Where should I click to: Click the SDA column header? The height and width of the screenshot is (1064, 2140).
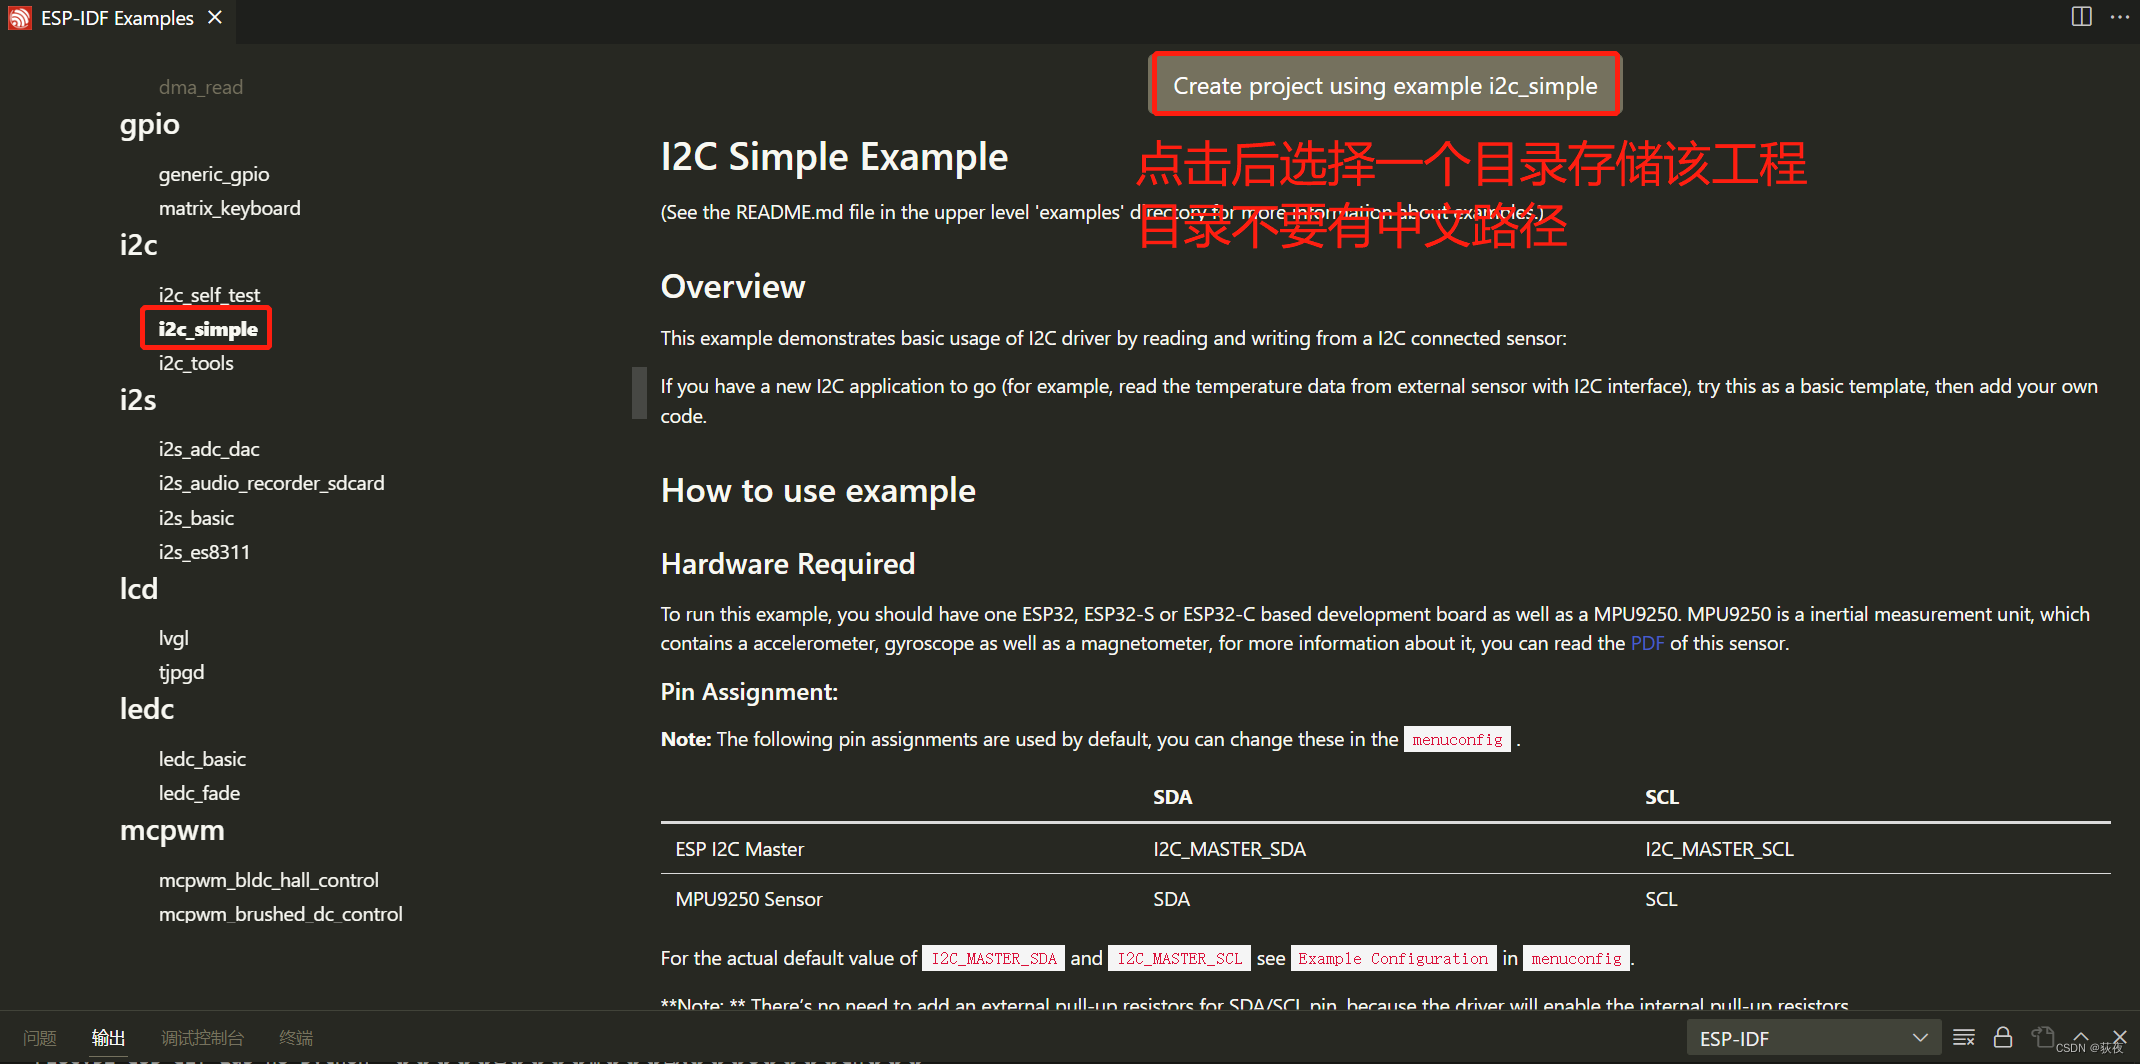(1172, 797)
